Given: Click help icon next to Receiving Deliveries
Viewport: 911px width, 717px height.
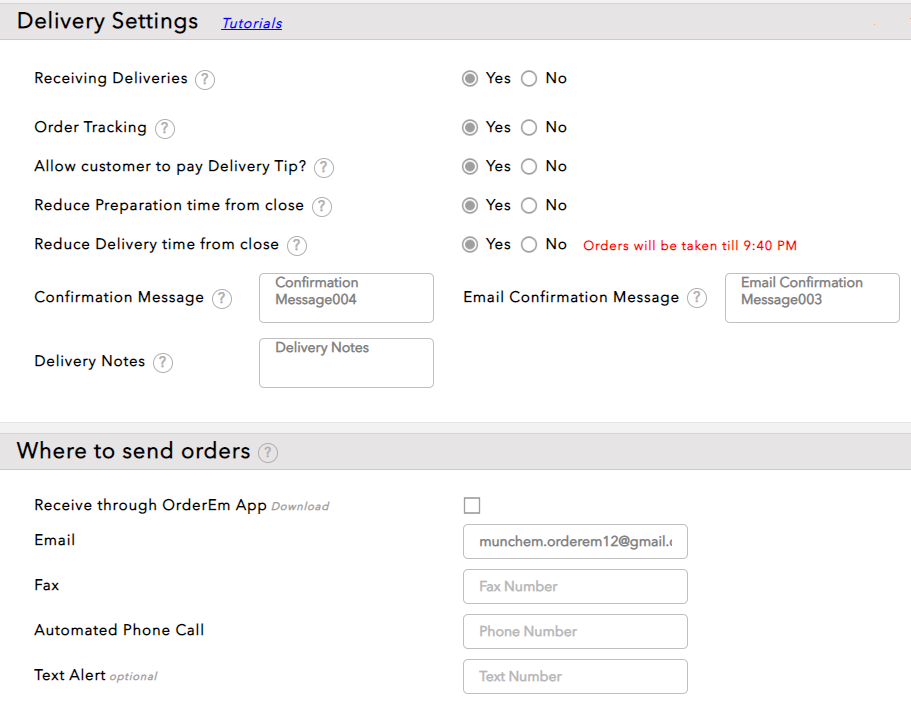Looking at the screenshot, I should (205, 79).
